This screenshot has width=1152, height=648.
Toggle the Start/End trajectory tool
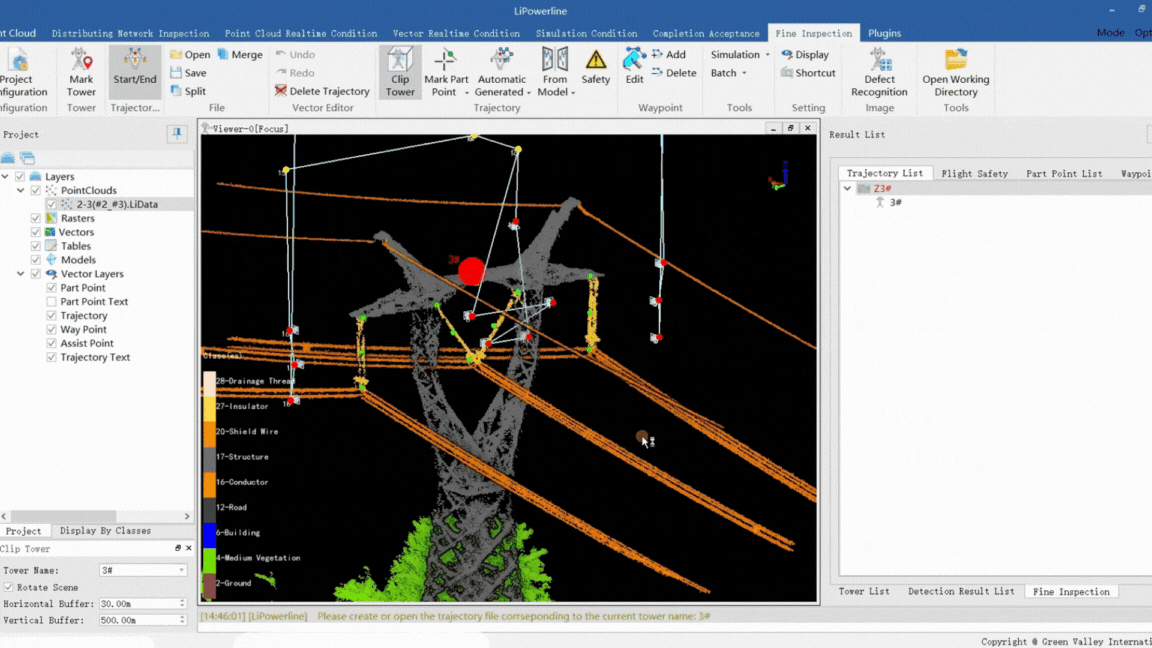pos(134,72)
